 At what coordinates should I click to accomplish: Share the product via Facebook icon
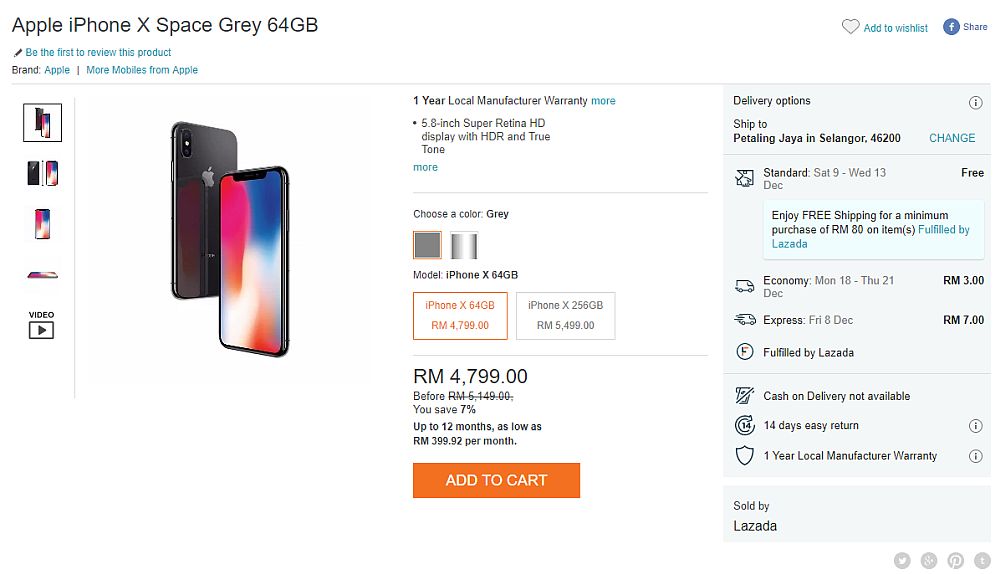click(951, 27)
